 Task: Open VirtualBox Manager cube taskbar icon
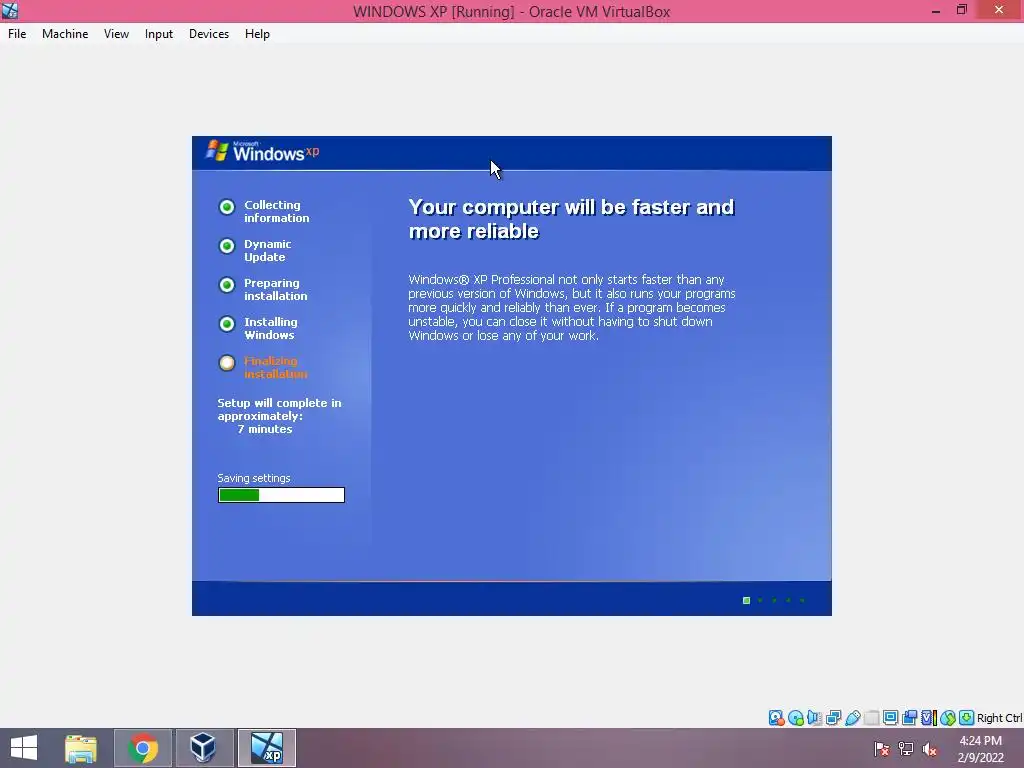[x=203, y=748]
